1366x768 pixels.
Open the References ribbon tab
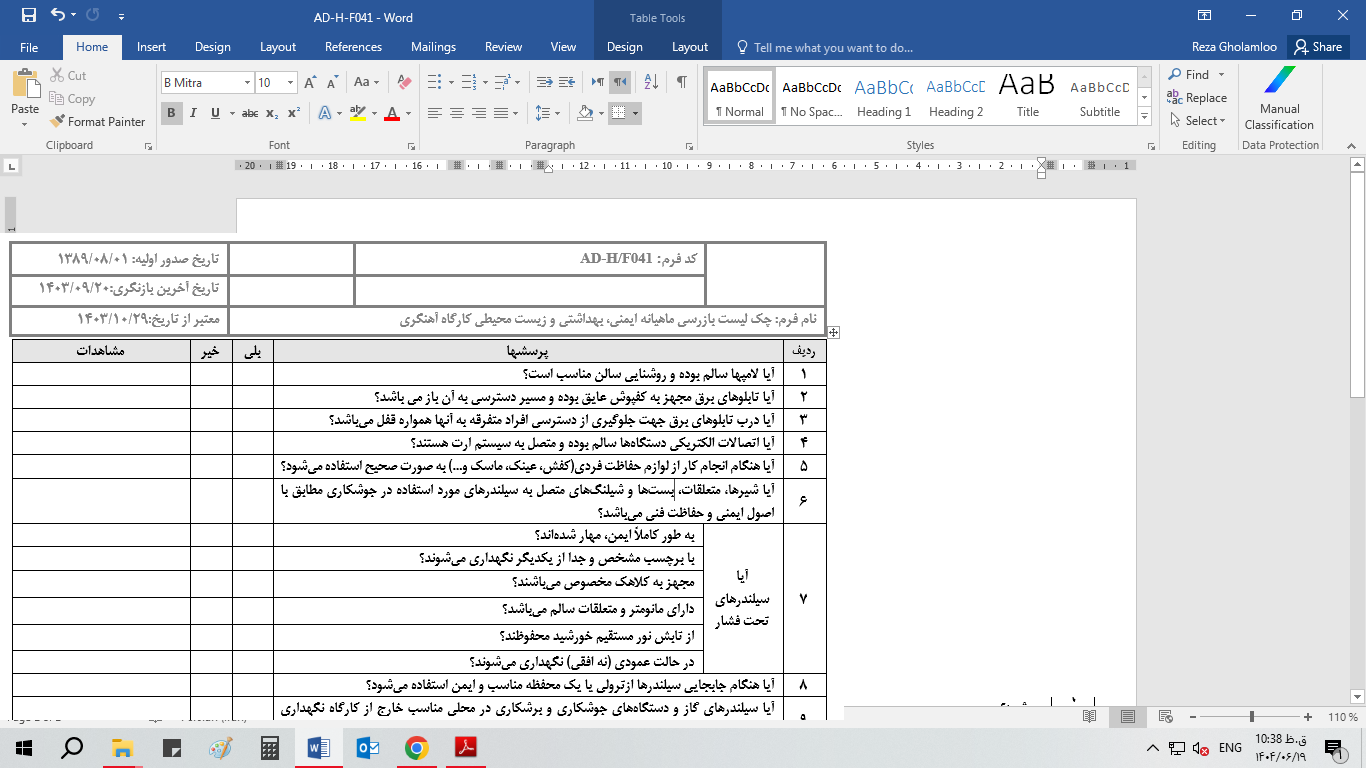353,47
